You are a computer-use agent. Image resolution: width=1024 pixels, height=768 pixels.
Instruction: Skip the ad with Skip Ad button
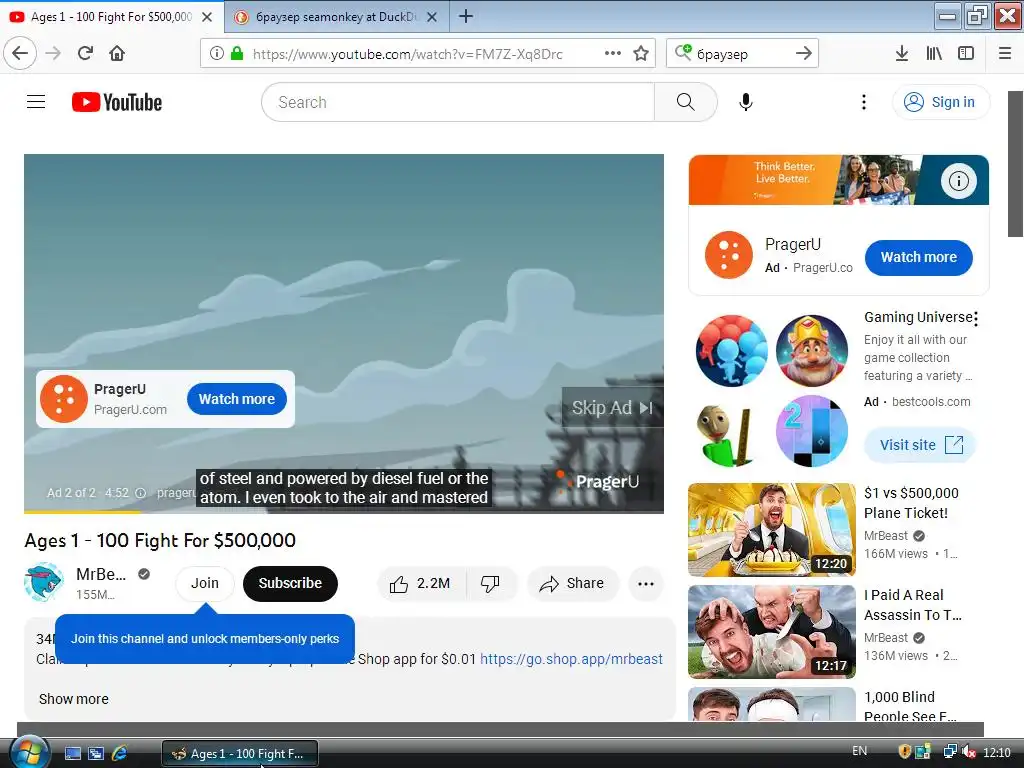click(612, 408)
